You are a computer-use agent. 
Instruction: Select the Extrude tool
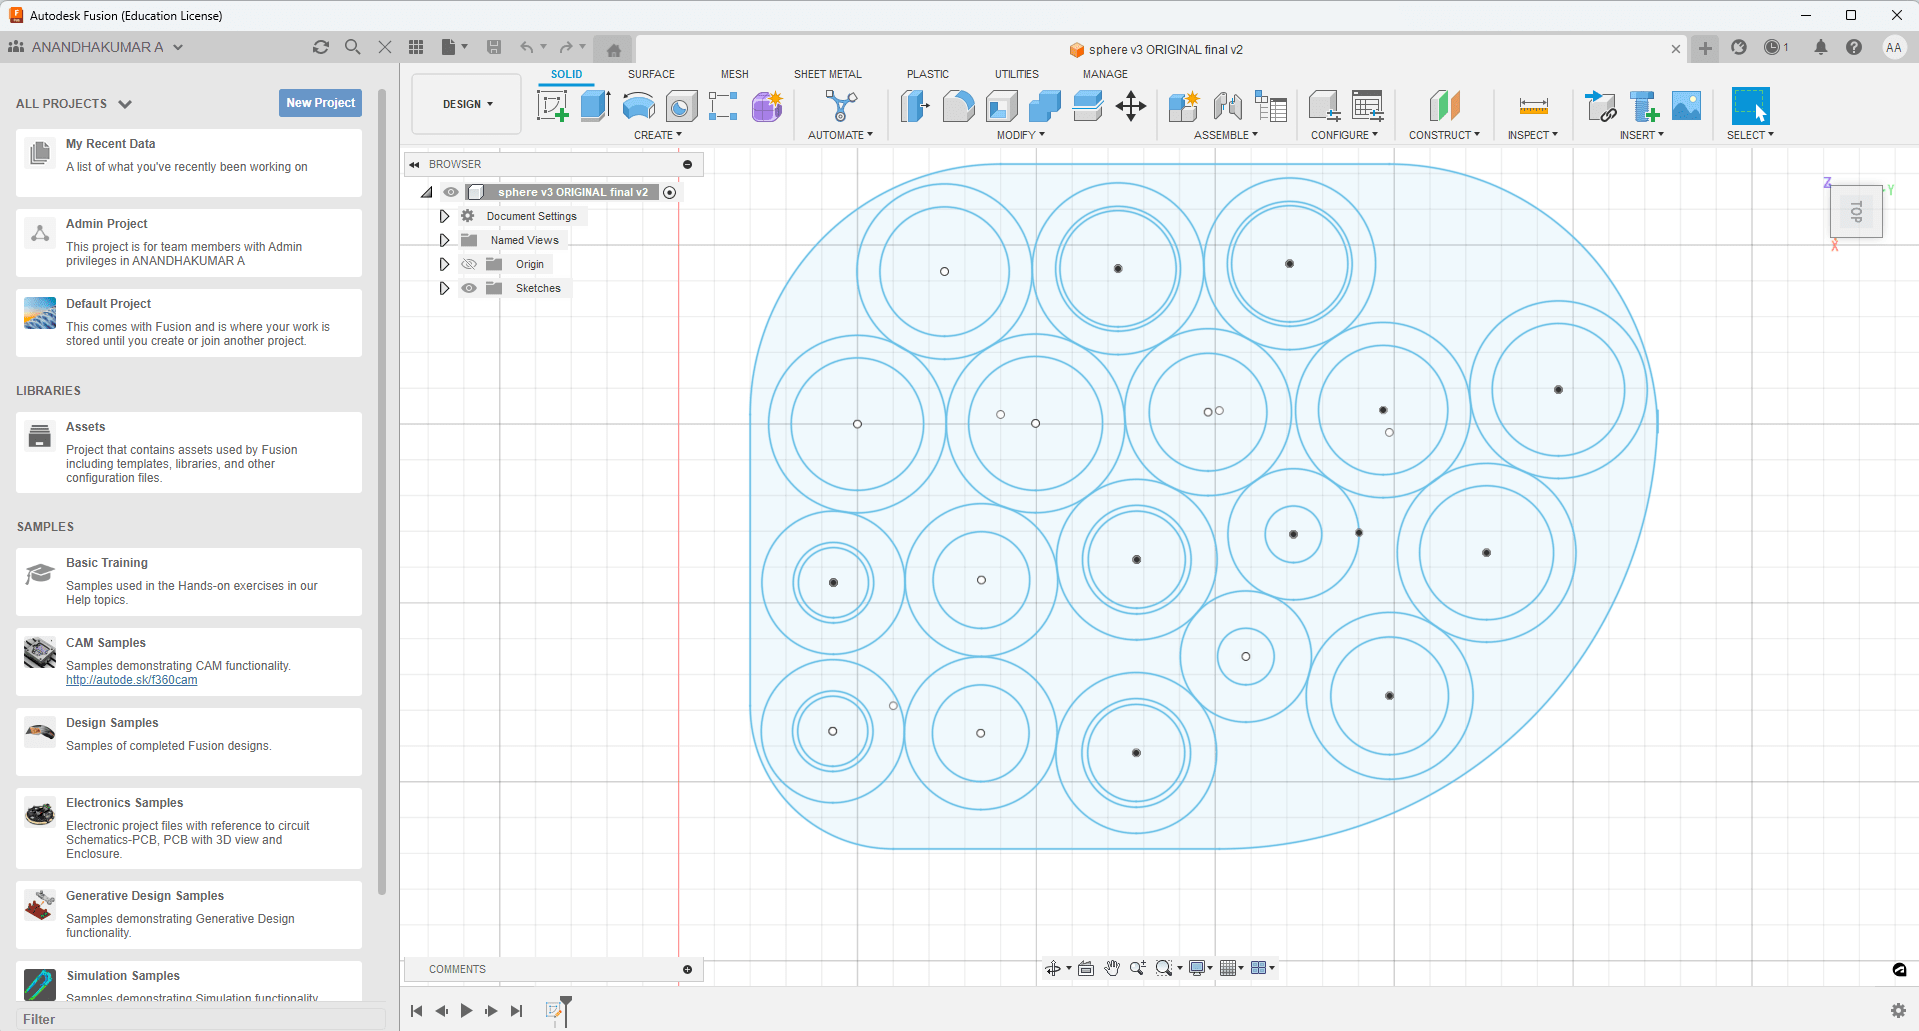[x=595, y=106]
